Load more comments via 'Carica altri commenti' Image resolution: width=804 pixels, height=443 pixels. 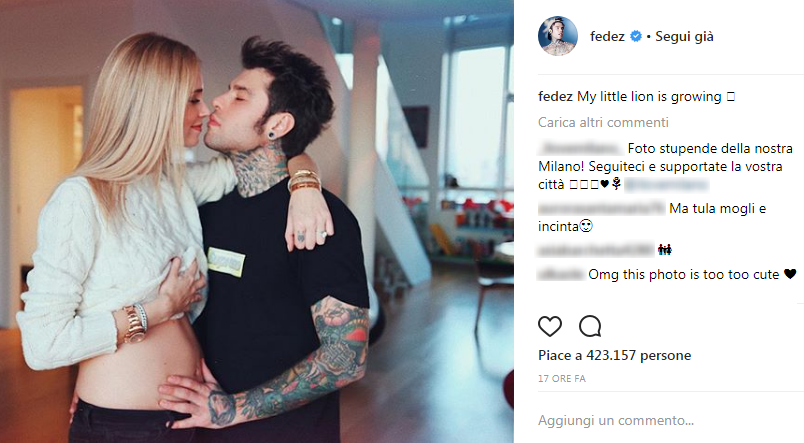click(603, 123)
